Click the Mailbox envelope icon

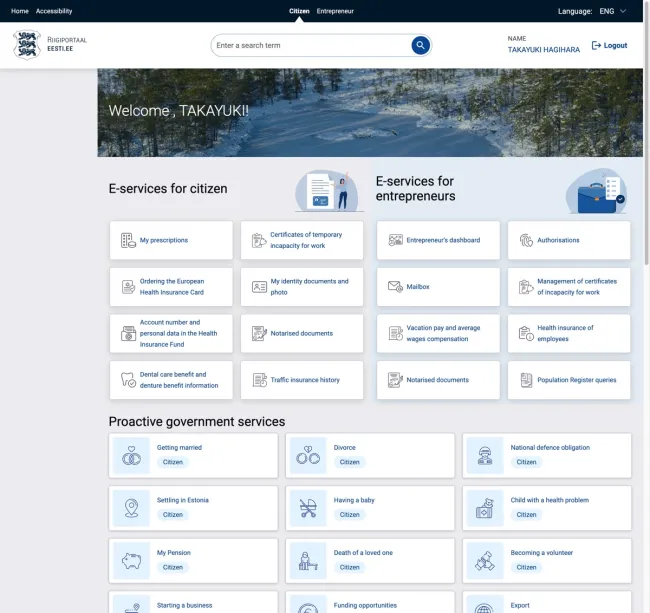[x=395, y=287]
